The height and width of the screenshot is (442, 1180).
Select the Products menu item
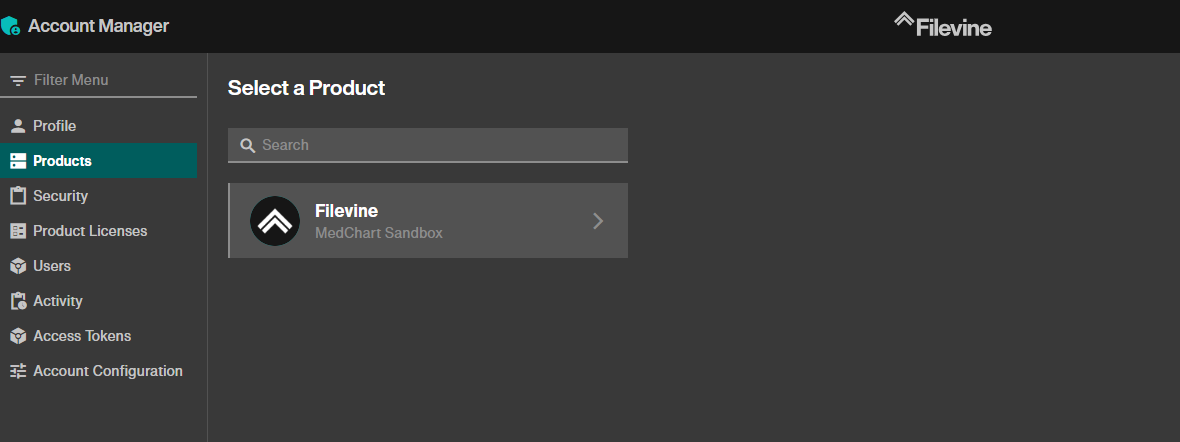click(99, 161)
